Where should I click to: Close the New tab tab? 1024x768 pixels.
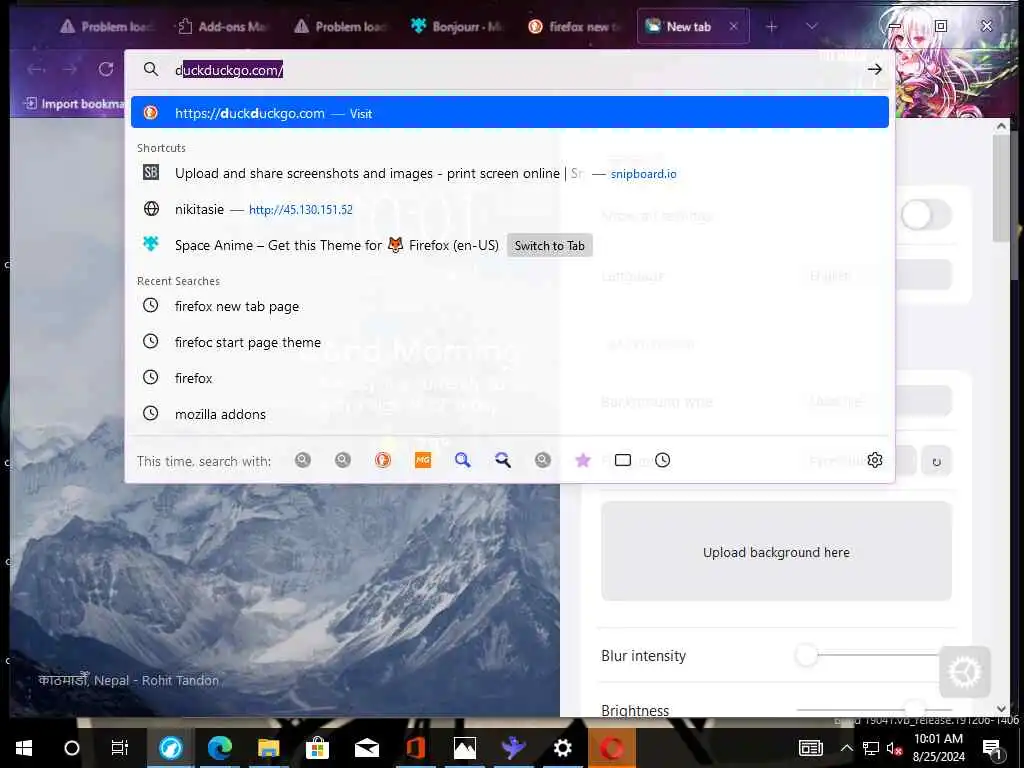[733, 26]
